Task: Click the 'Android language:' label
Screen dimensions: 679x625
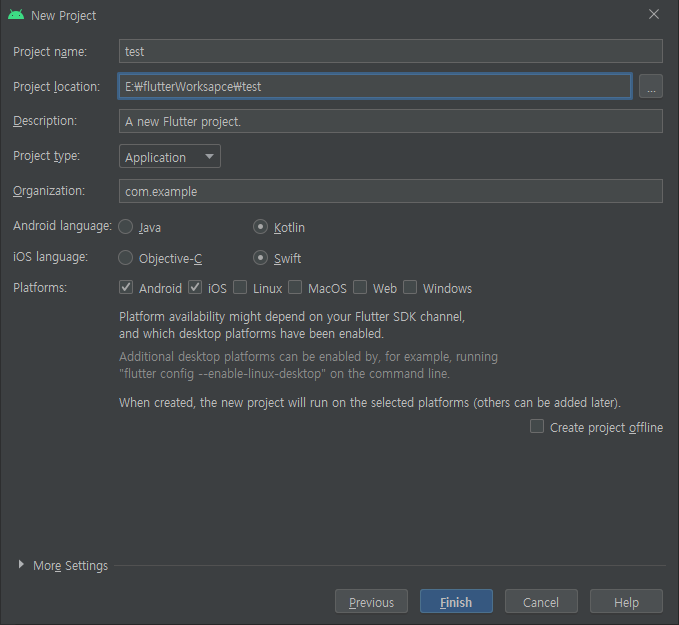Action: 62,226
